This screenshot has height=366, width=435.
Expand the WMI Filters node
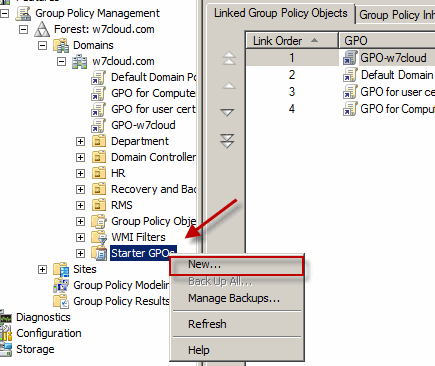tap(80, 237)
